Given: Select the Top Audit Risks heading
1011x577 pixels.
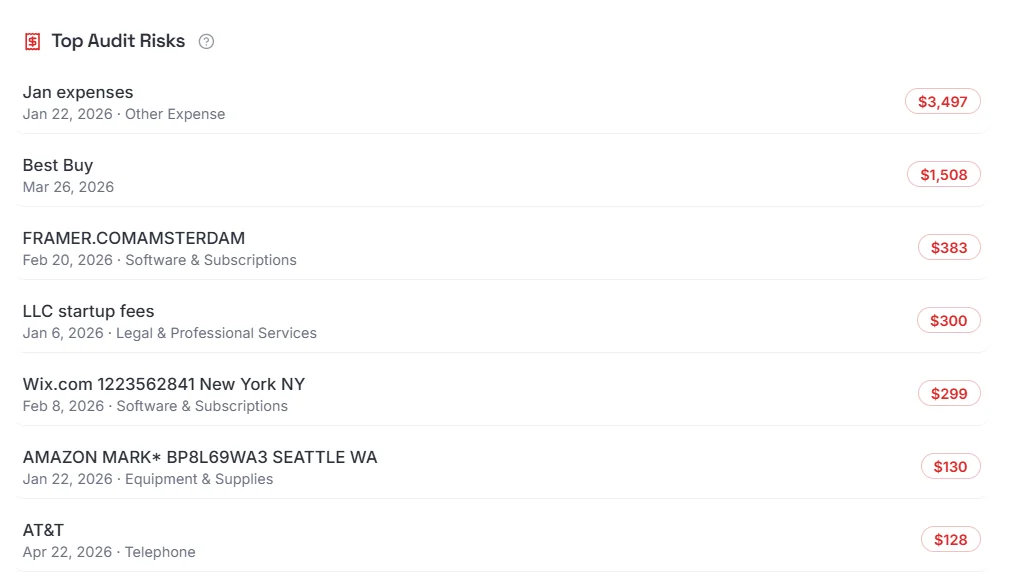Looking at the screenshot, I should 118,41.
